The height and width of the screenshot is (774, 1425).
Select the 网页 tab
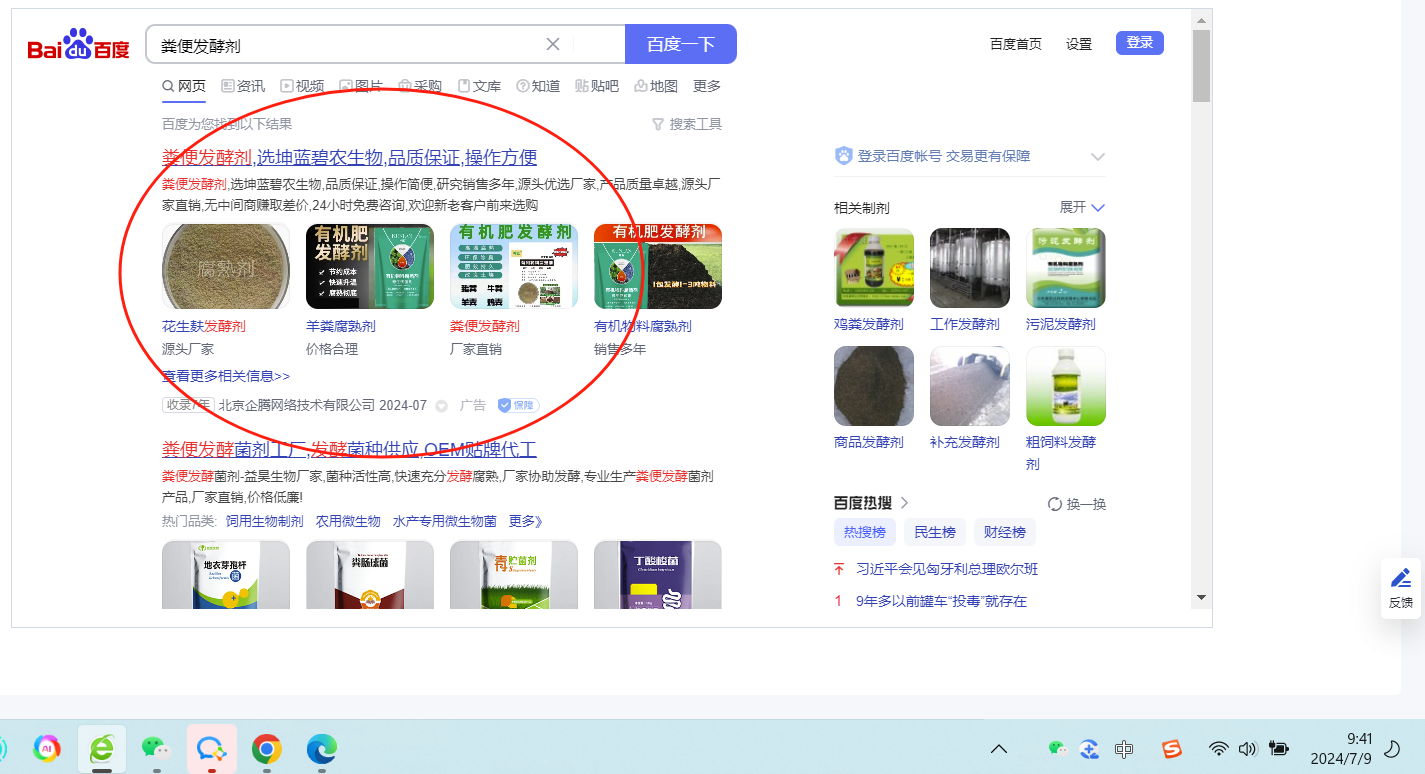(184, 86)
